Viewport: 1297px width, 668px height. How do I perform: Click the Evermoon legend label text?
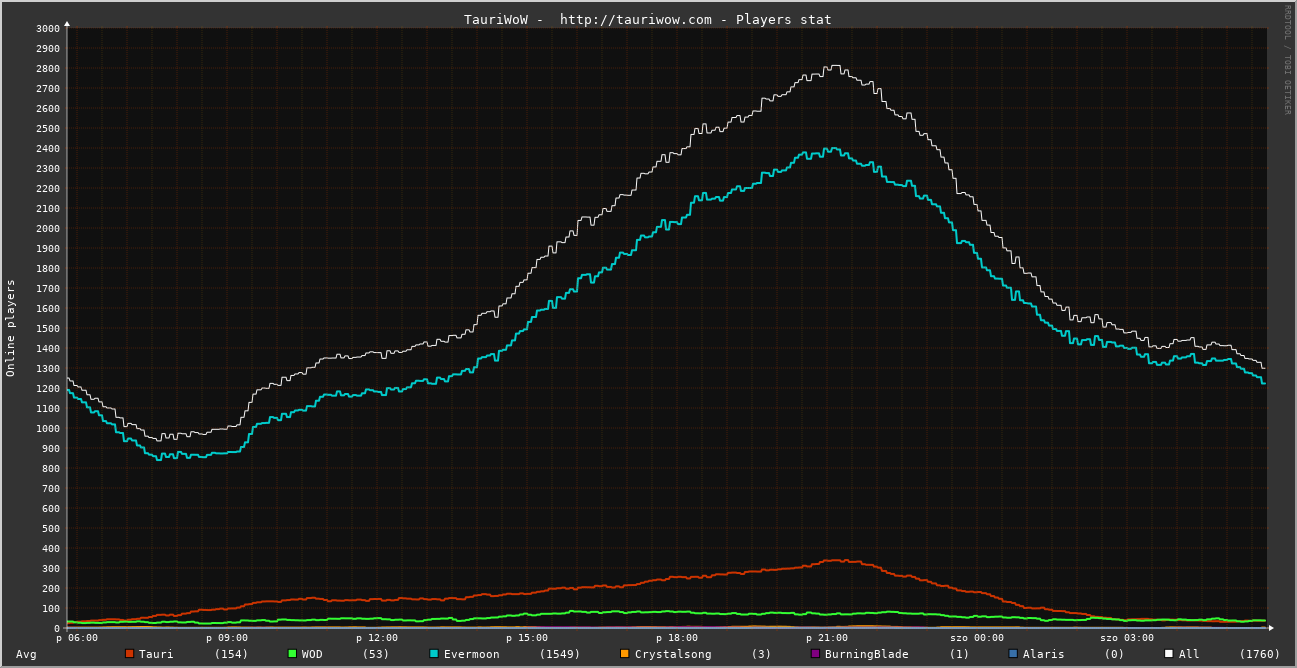471,654
